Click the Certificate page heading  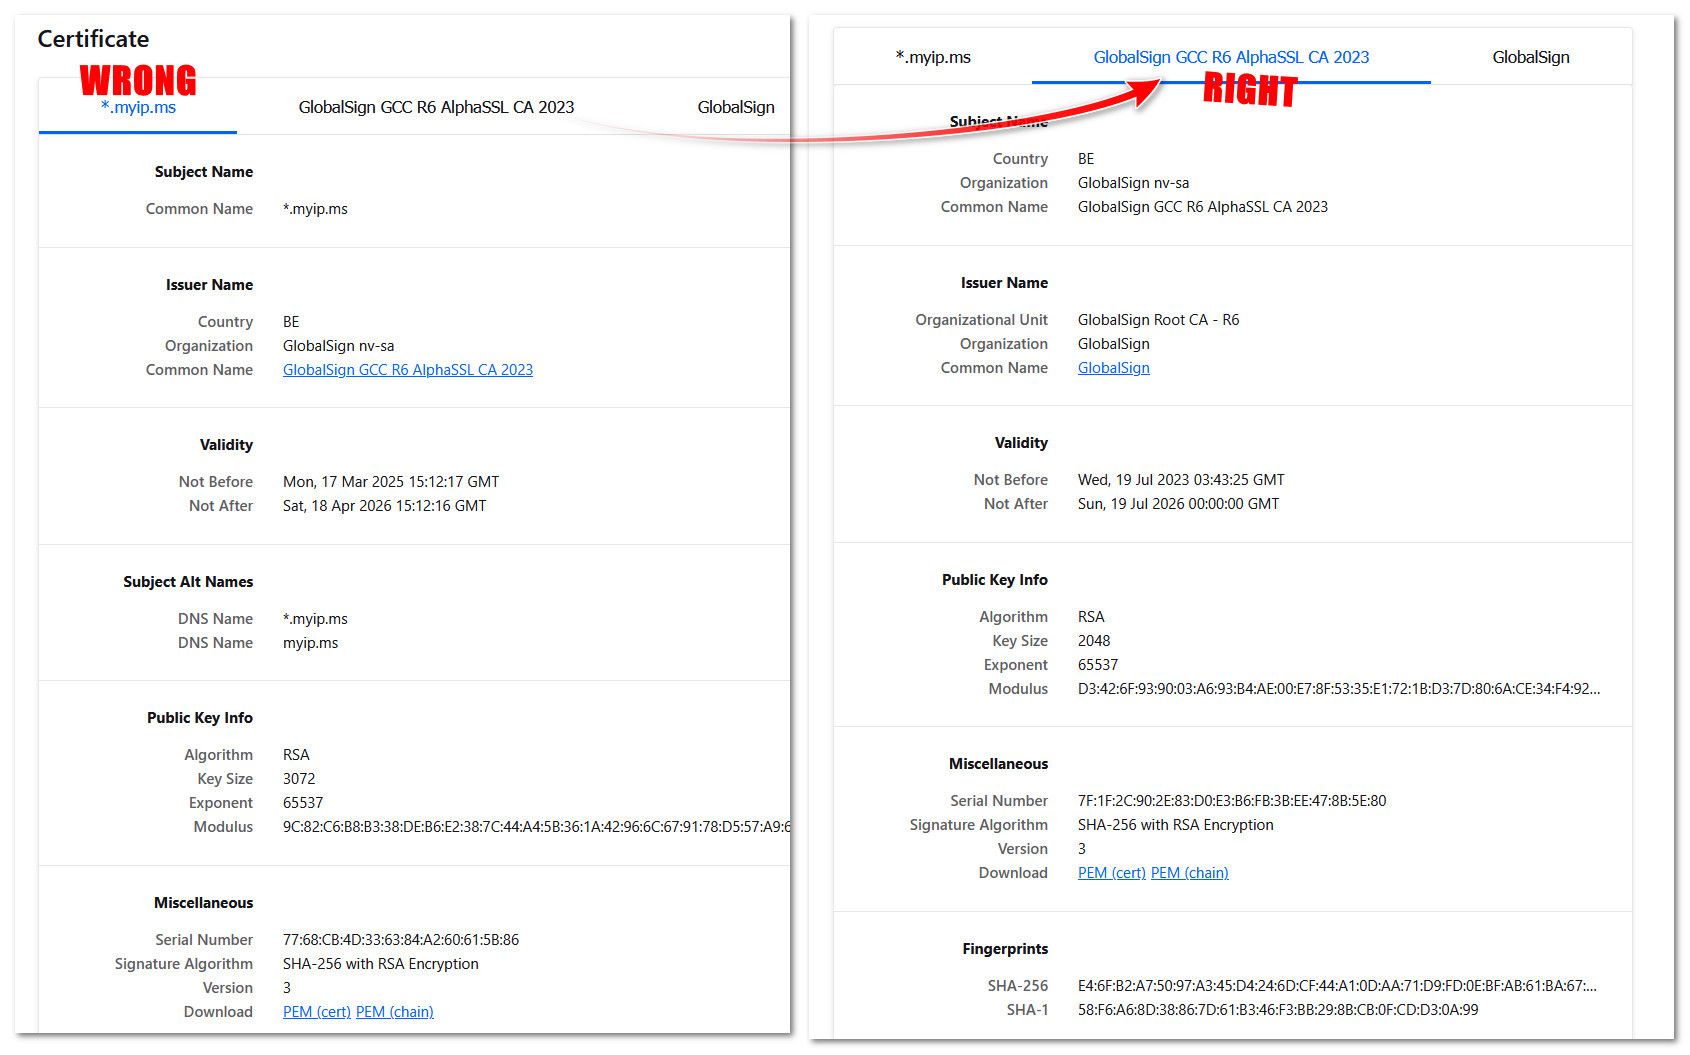point(93,39)
